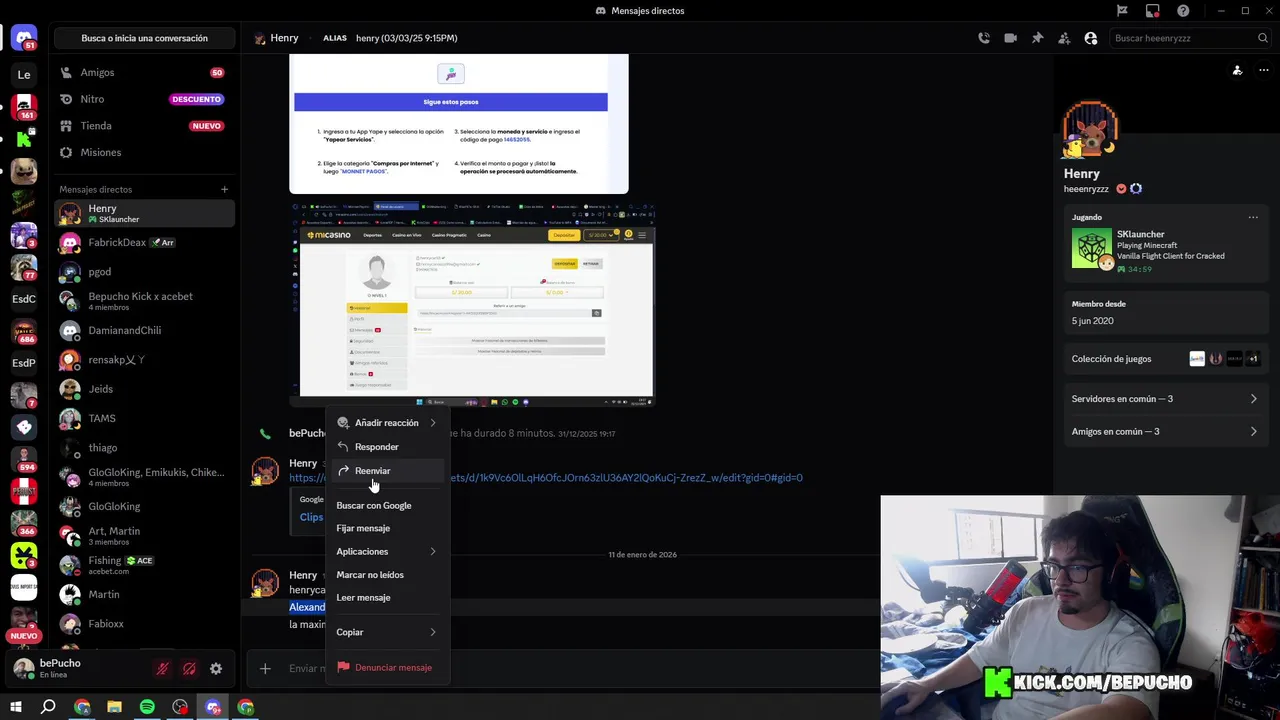Click SKlauncher game title in profile

coord(1140,234)
